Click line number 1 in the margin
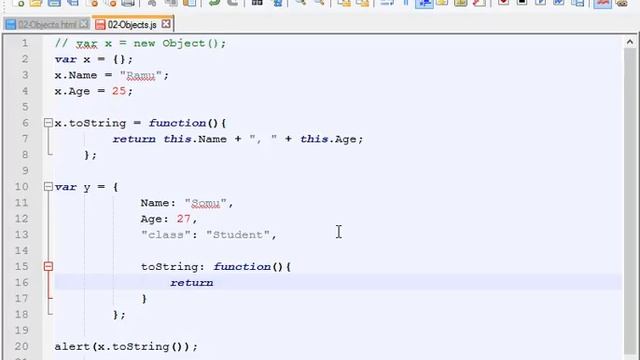This screenshot has width=640, height=360. (x=25, y=43)
